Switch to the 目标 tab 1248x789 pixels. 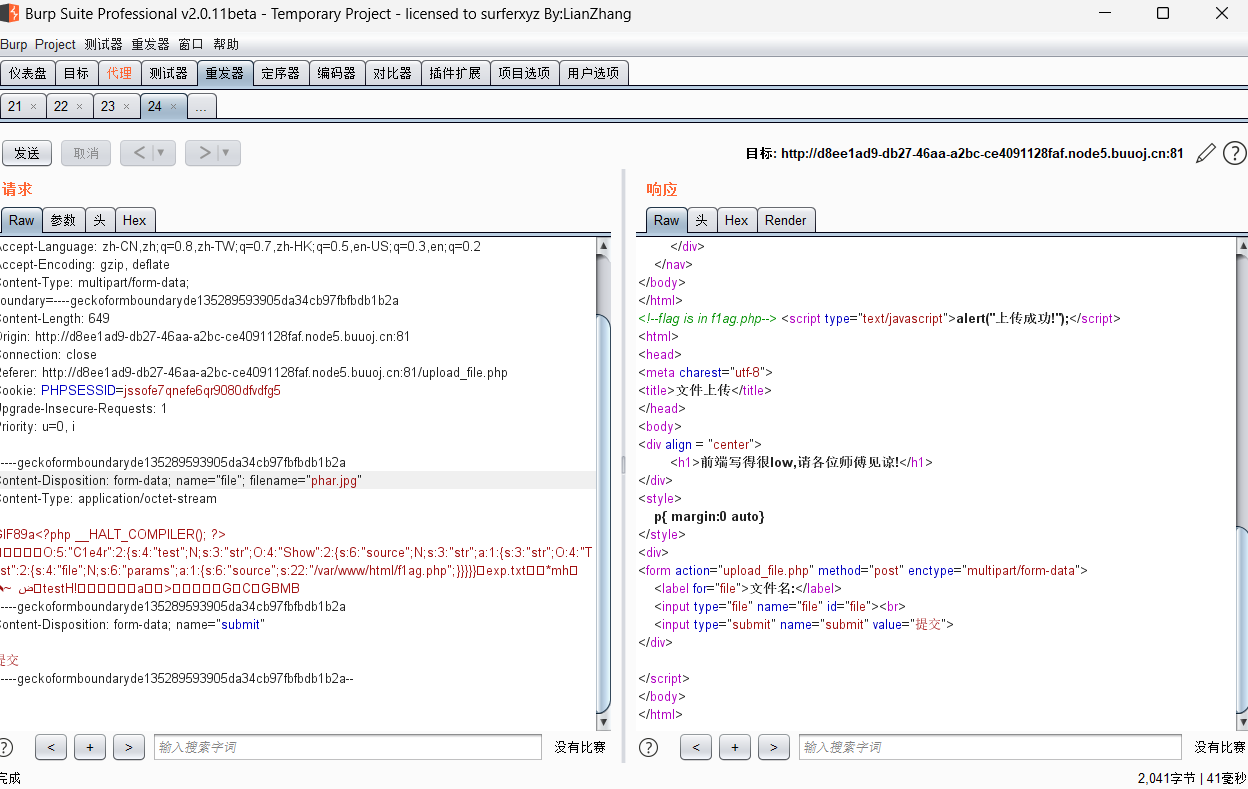[76, 73]
